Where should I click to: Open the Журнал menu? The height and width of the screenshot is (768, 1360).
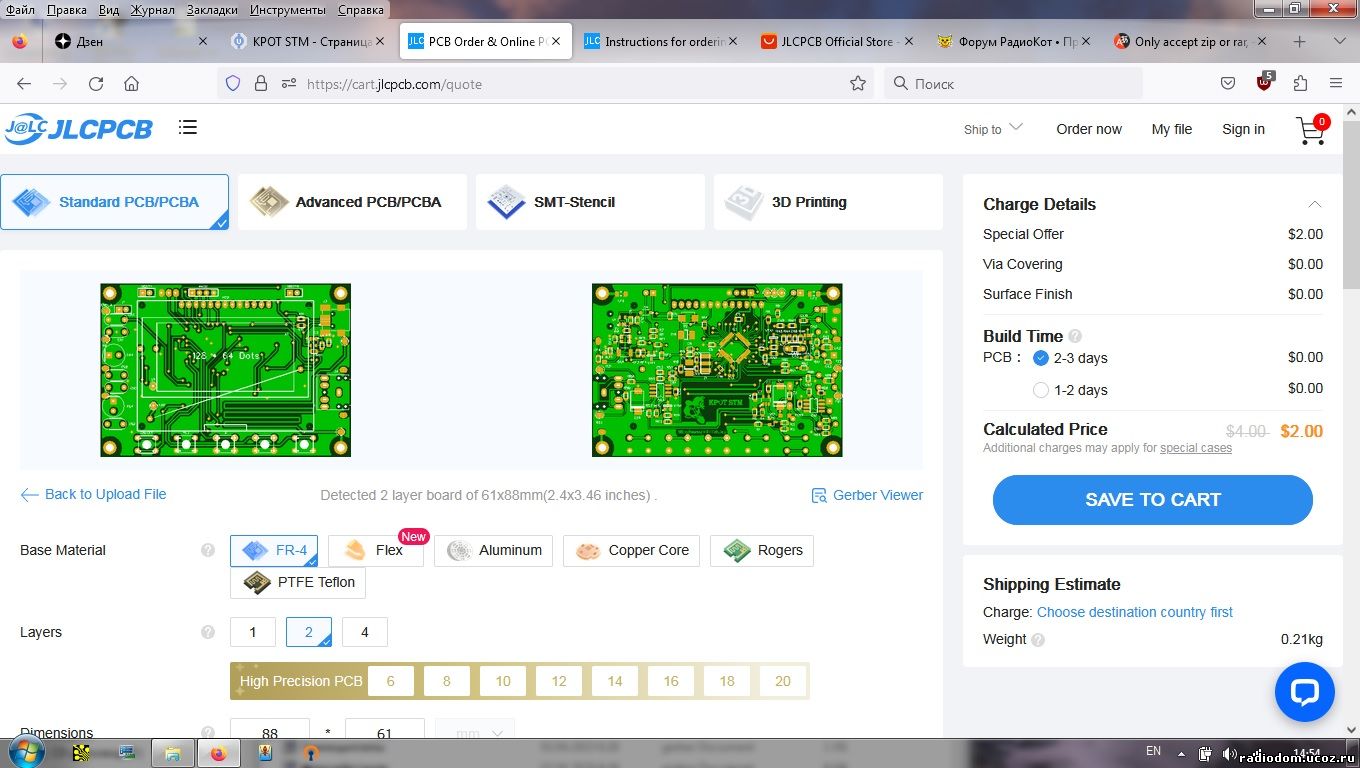pos(152,9)
